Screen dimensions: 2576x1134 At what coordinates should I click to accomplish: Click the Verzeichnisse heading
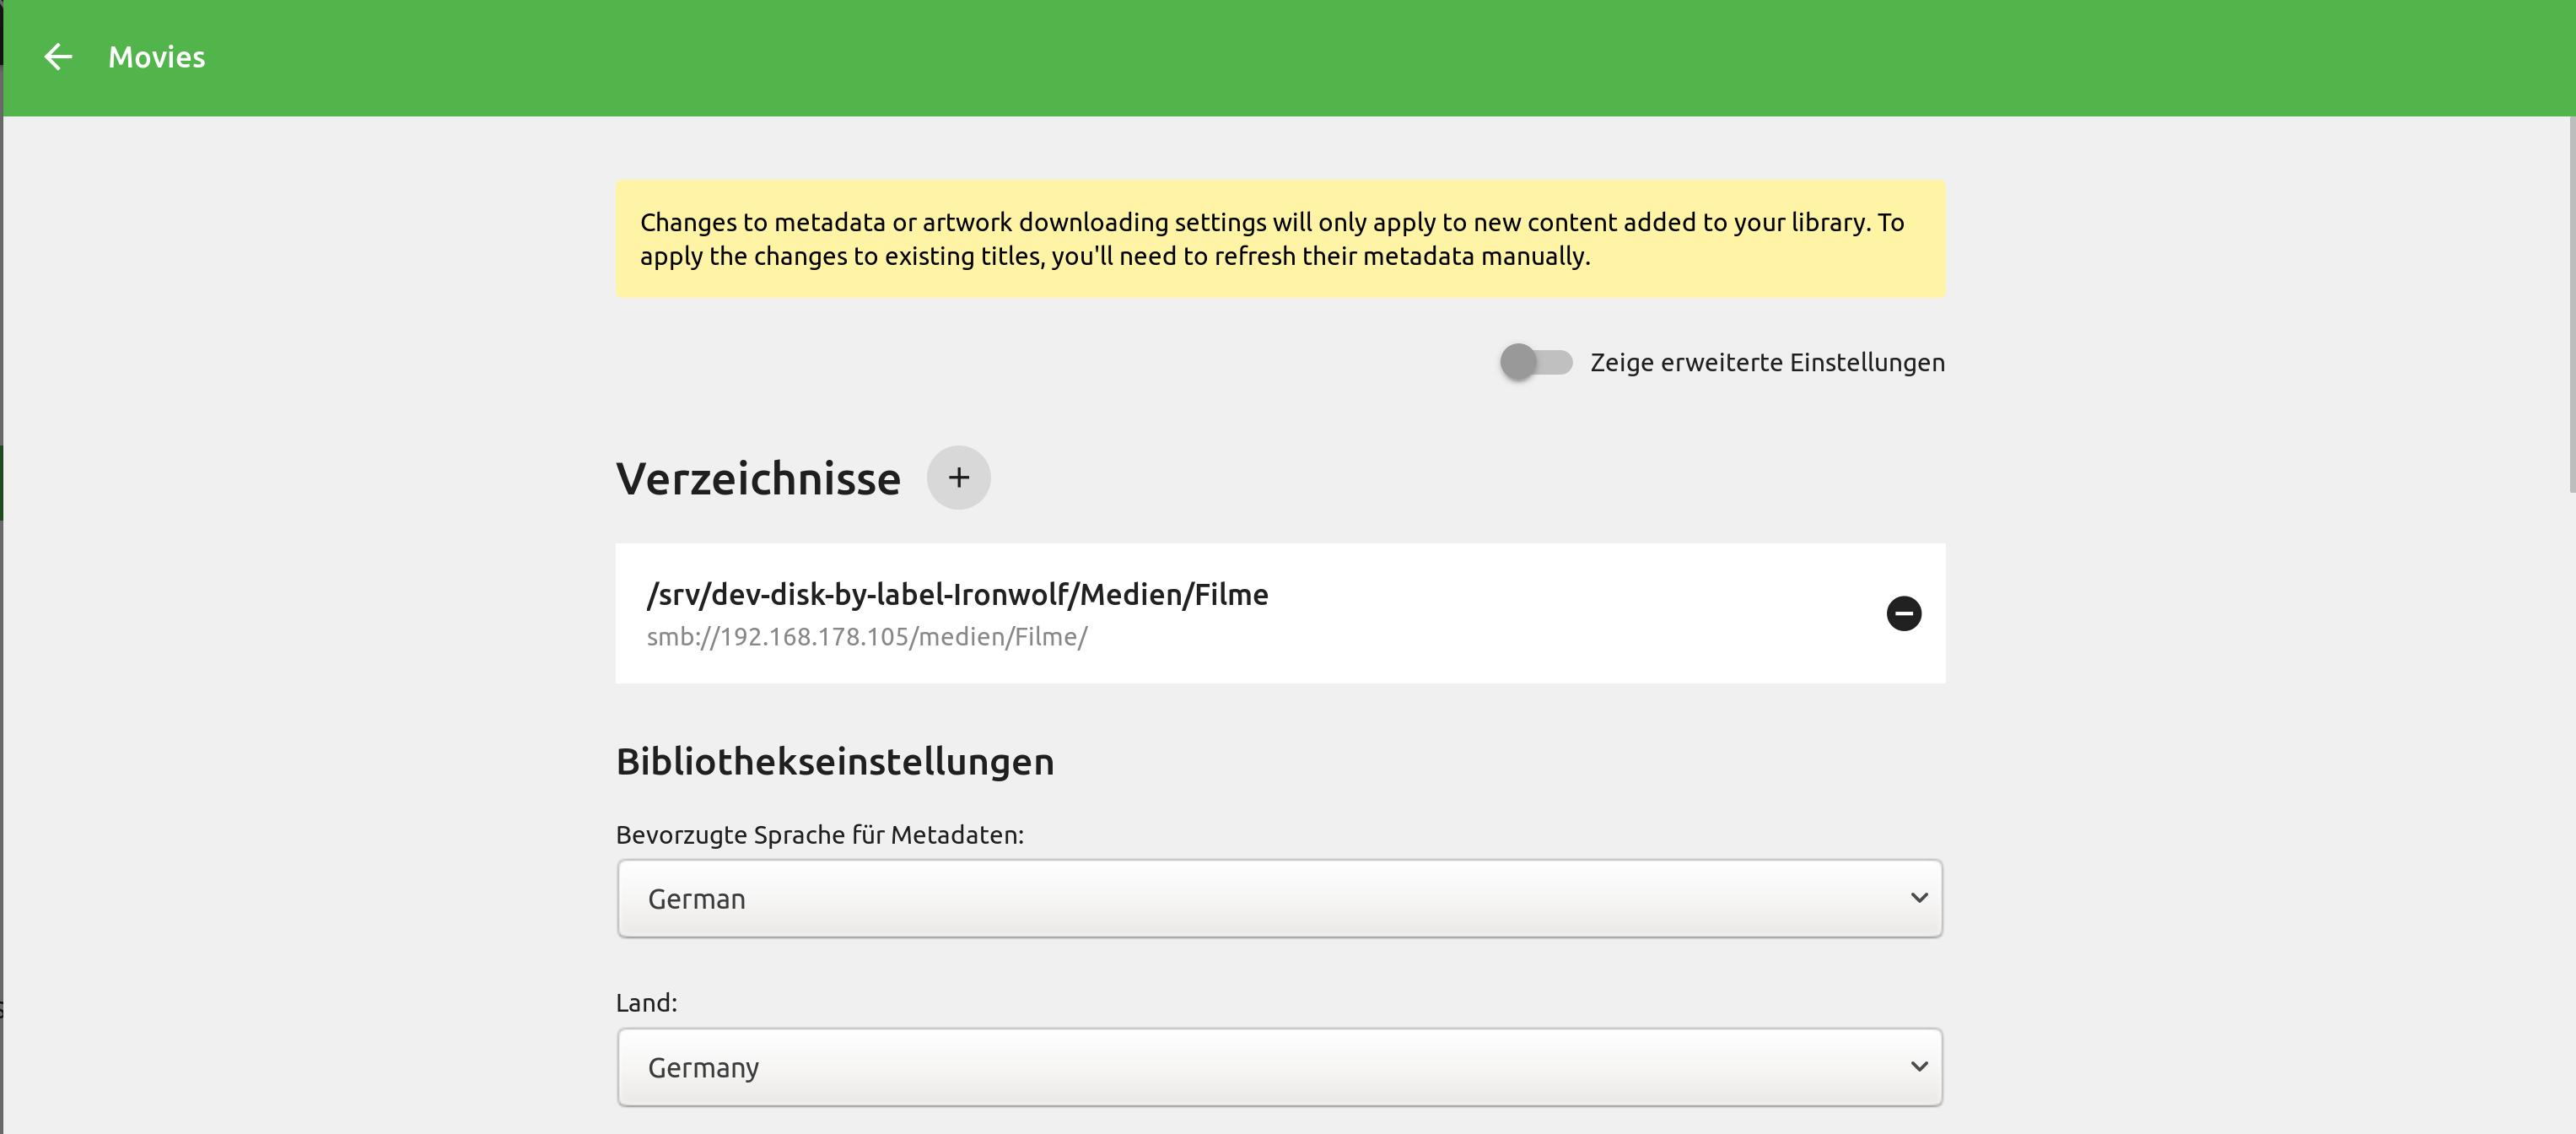[x=758, y=478]
